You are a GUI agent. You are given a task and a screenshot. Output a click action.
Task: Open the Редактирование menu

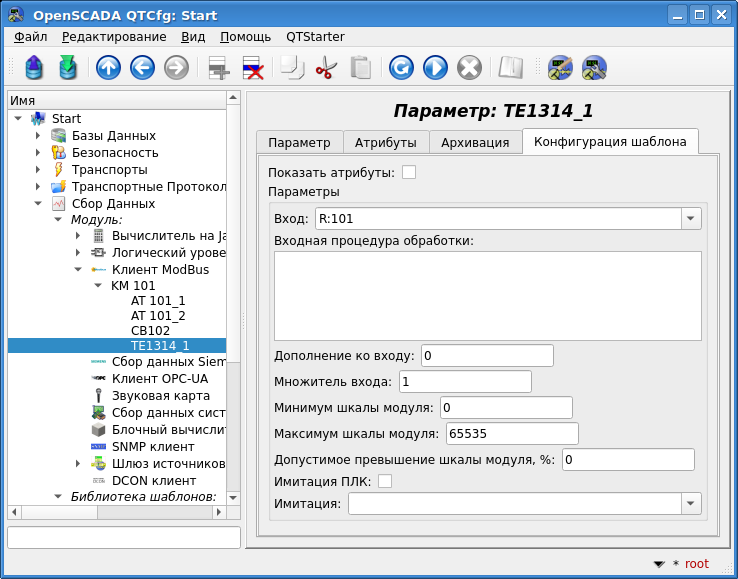115,37
